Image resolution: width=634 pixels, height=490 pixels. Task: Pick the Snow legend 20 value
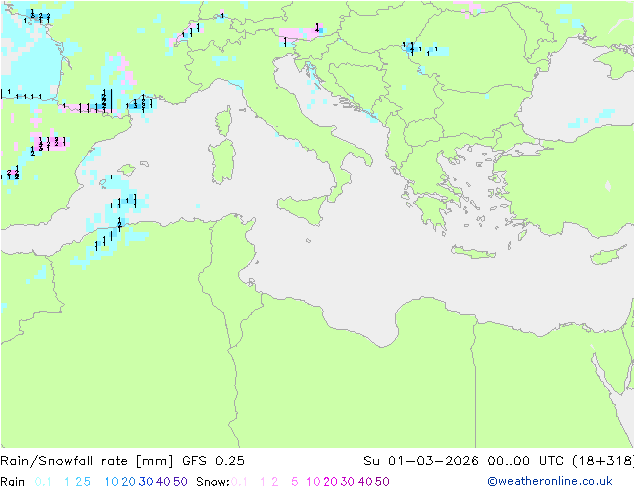(330, 482)
